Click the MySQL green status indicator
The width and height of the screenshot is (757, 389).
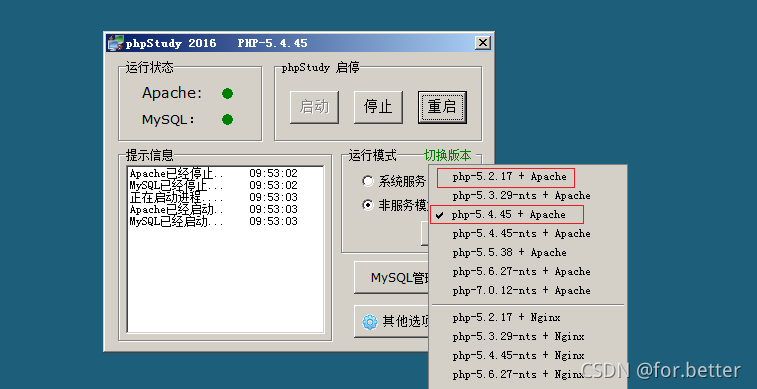[227, 119]
